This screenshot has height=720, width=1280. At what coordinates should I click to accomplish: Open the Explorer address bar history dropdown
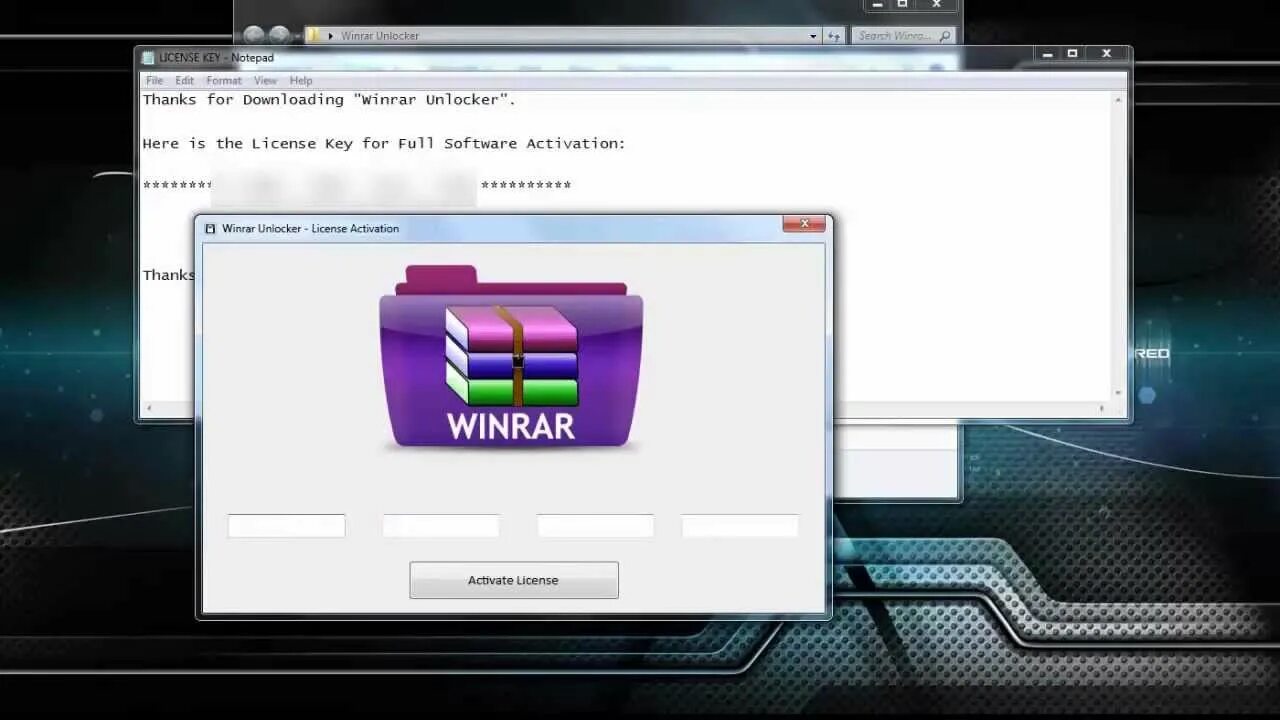pos(813,36)
